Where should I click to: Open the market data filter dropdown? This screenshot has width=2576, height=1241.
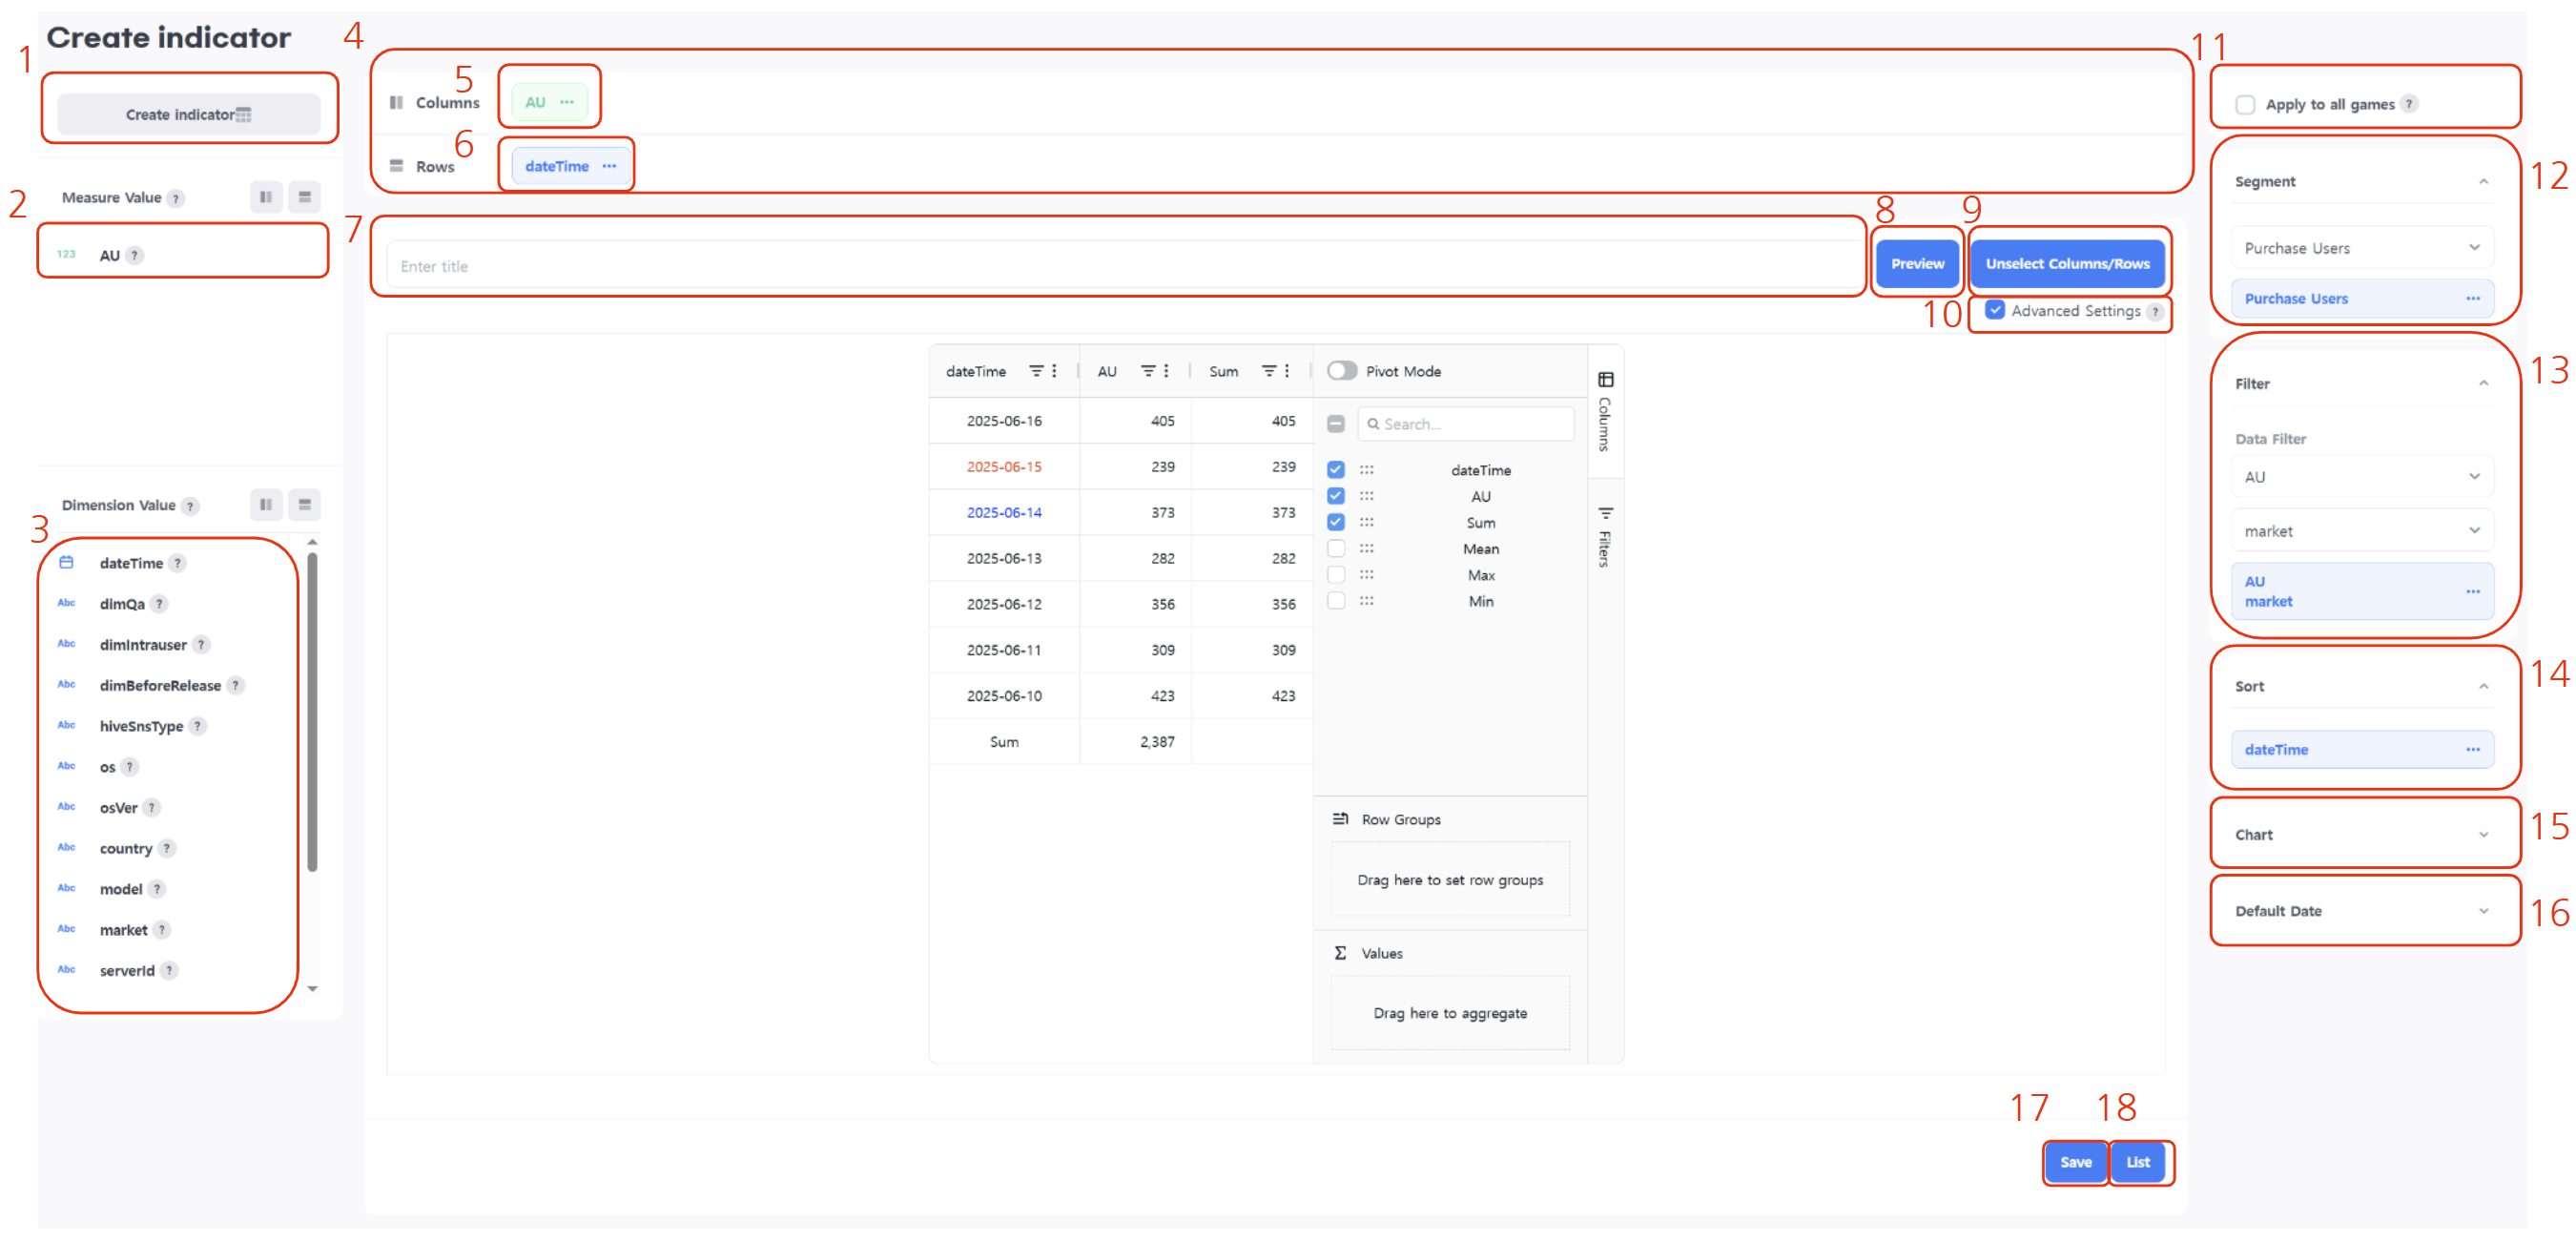click(x=2361, y=531)
